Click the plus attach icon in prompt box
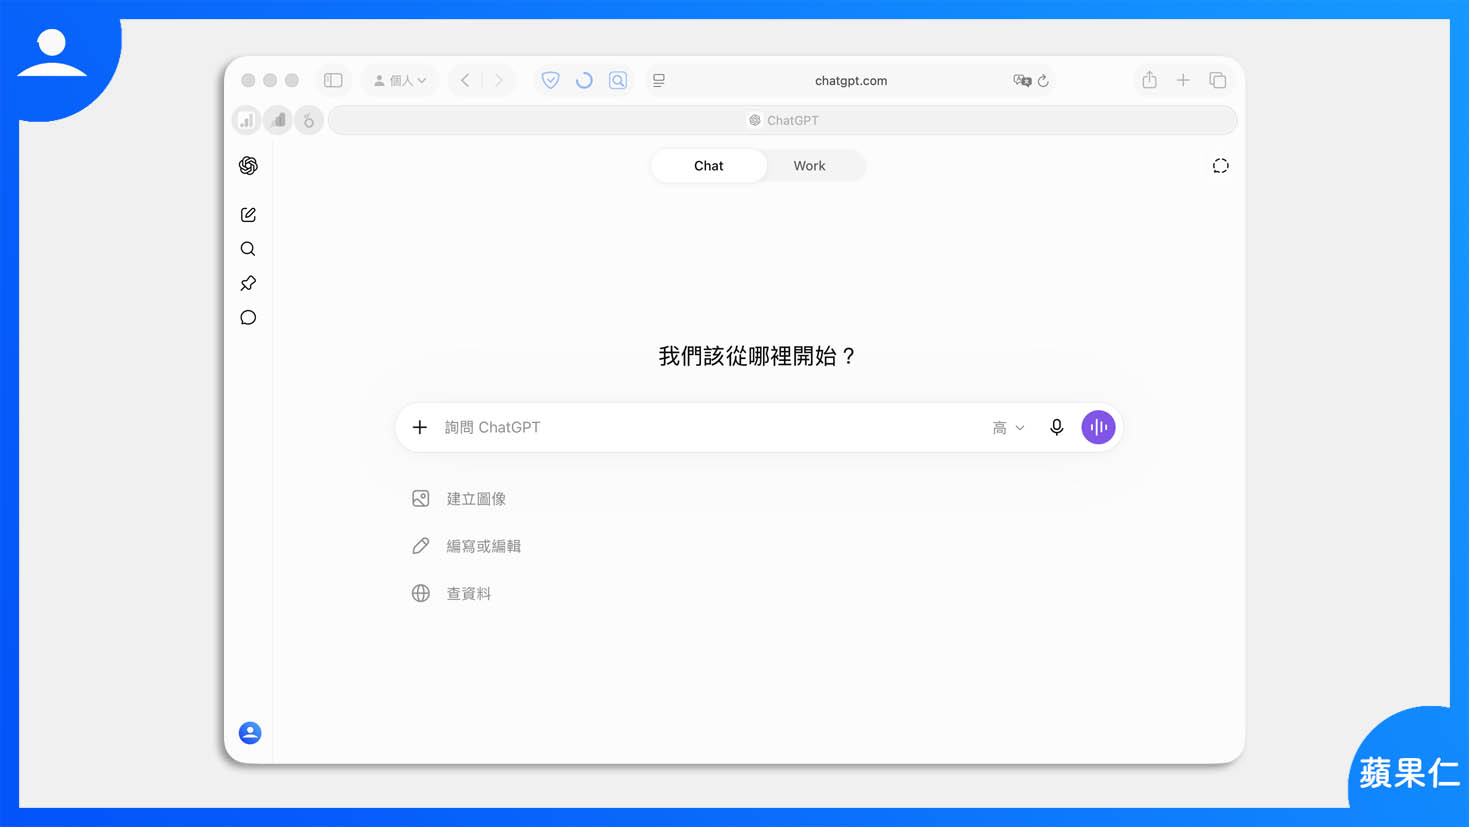The image size is (1469, 827). coord(420,427)
